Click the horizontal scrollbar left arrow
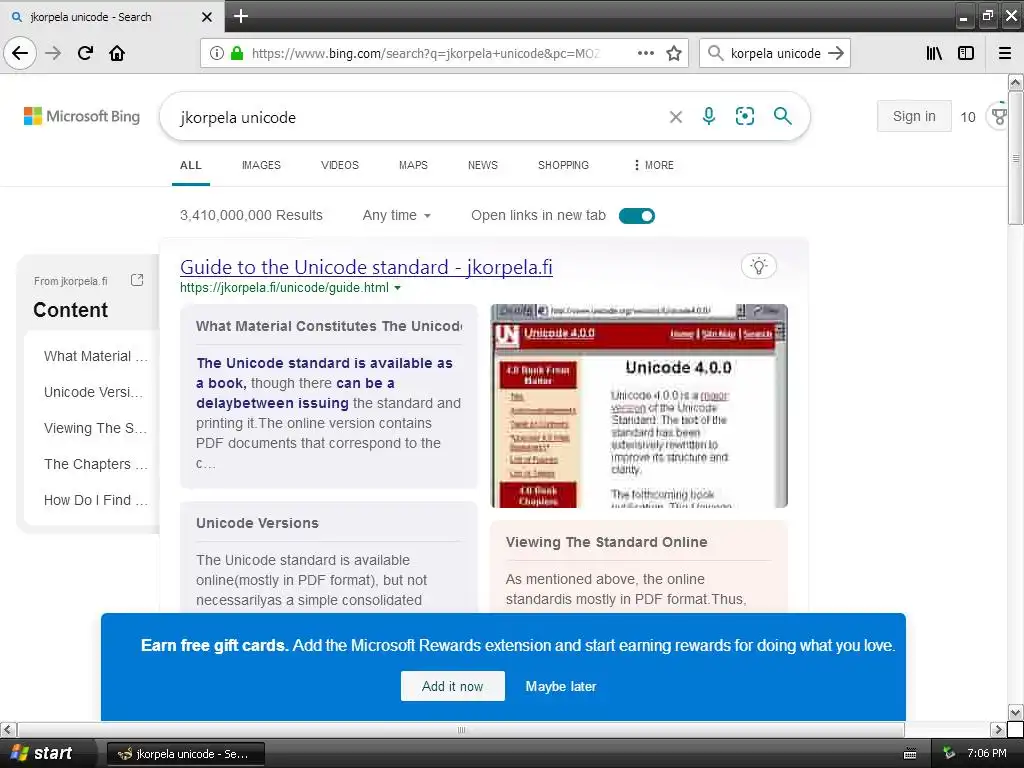Screen dimensions: 1024x768 pos(8,729)
